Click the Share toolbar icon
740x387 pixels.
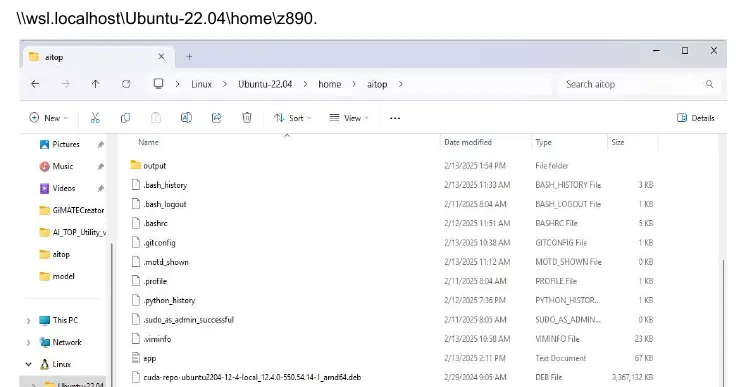(217, 118)
